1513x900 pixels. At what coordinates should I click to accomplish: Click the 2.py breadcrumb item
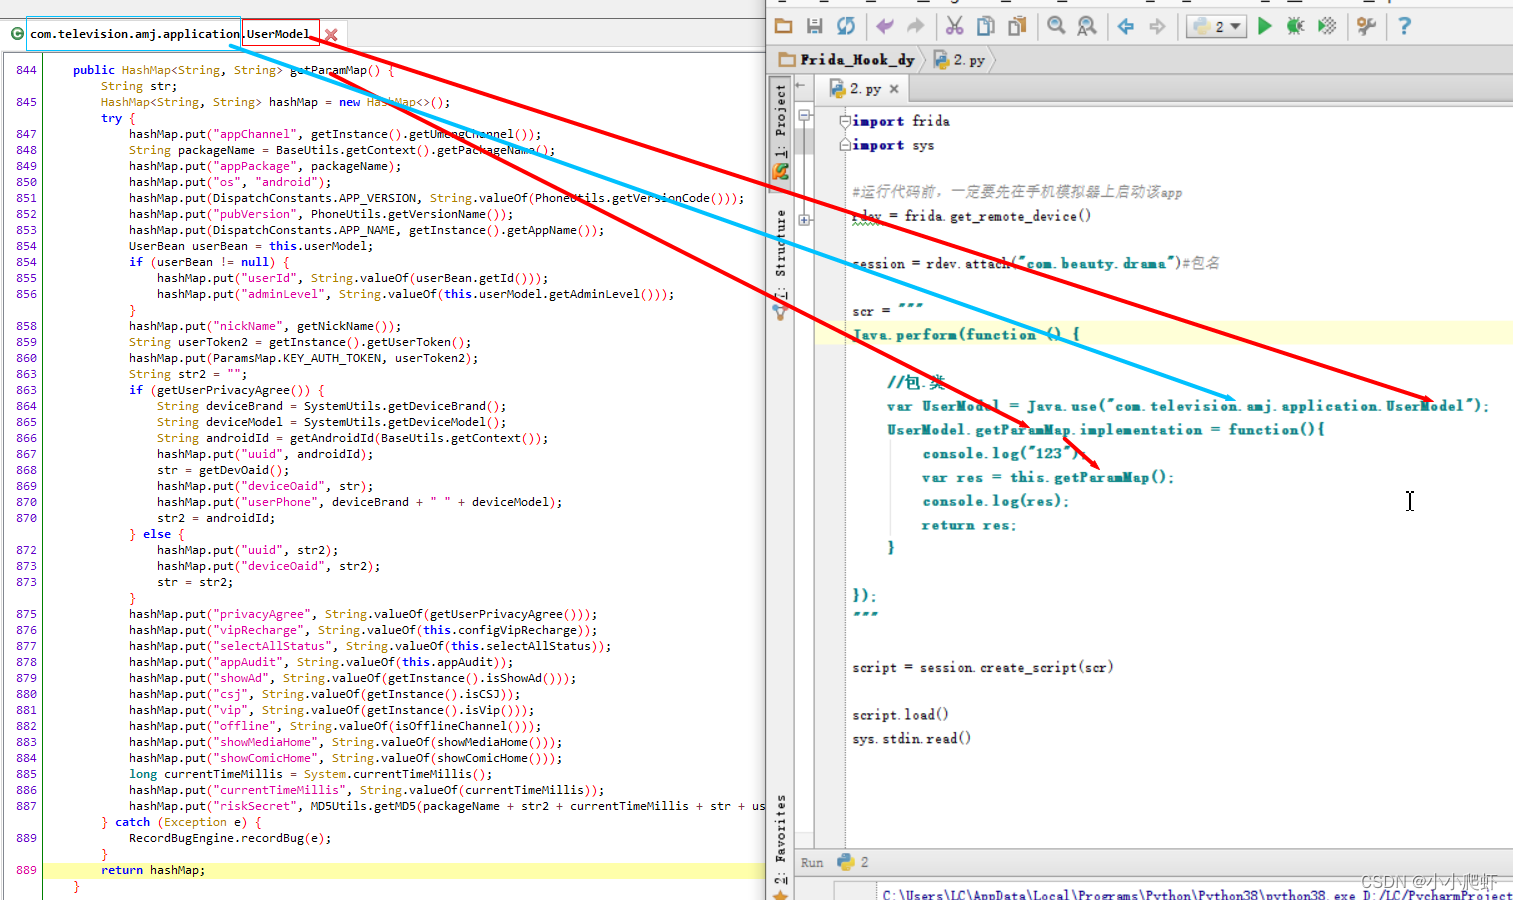pyautogui.click(x=959, y=60)
